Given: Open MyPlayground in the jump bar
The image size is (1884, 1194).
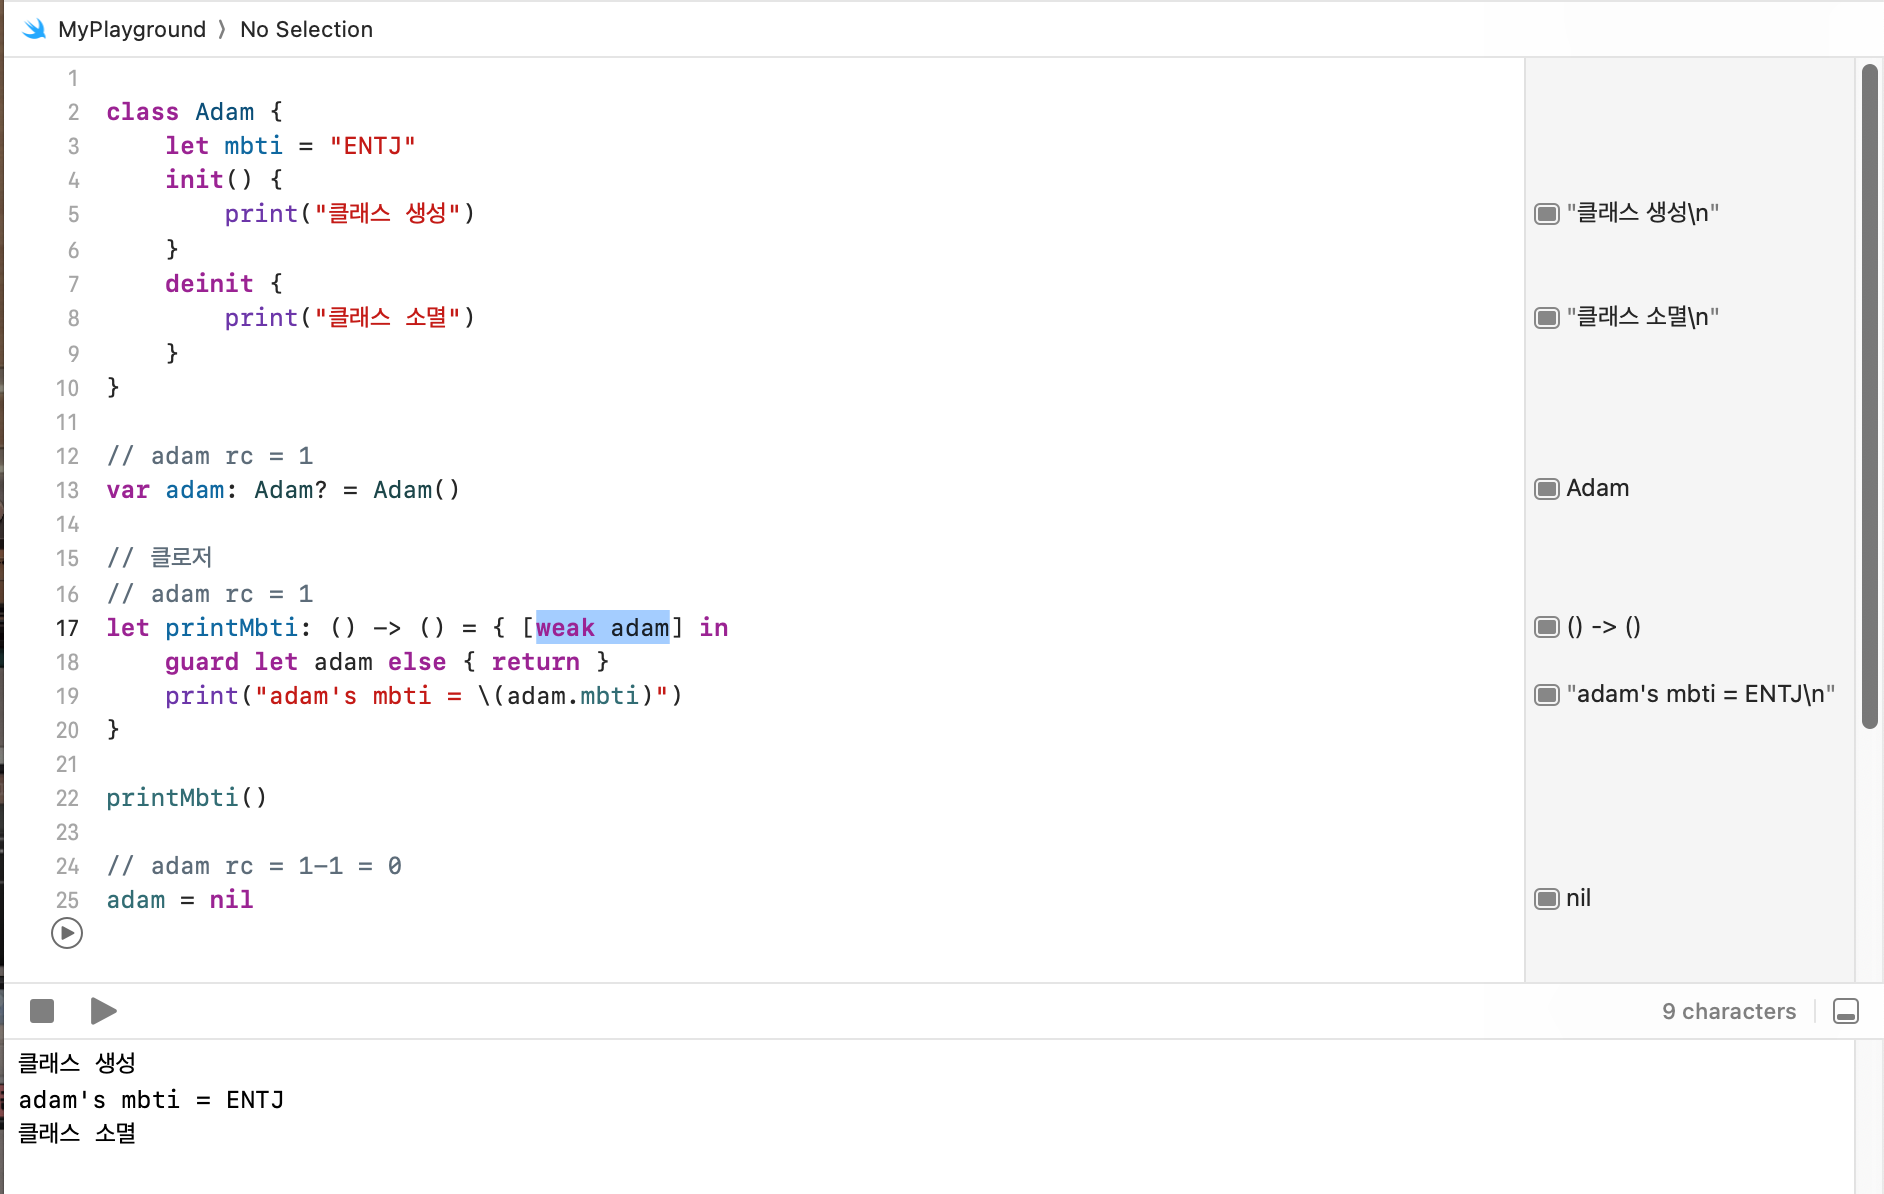Looking at the screenshot, I should click(132, 29).
